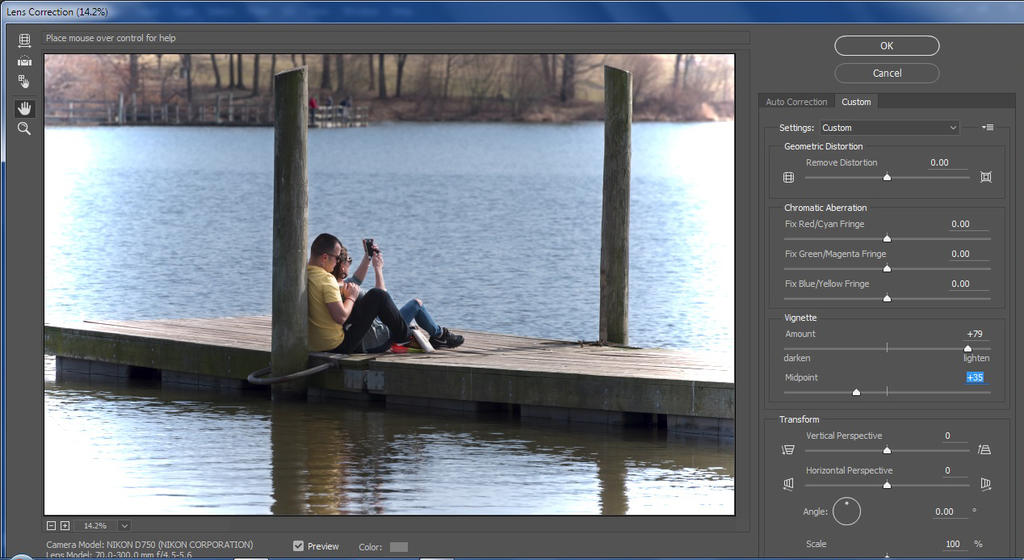Click the zoom out minus button

[x=51, y=525]
